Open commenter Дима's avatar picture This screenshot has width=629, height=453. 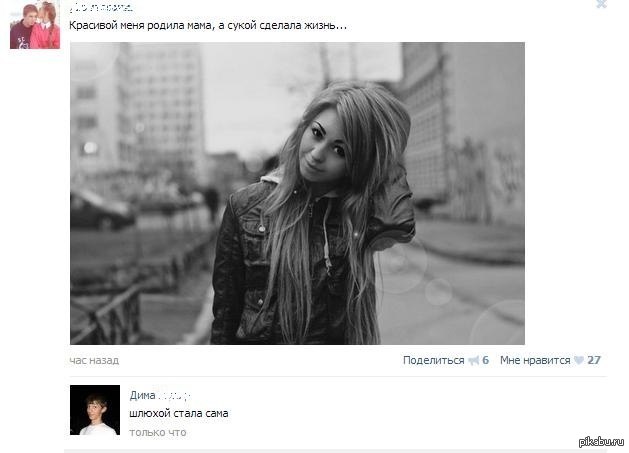(x=95, y=410)
